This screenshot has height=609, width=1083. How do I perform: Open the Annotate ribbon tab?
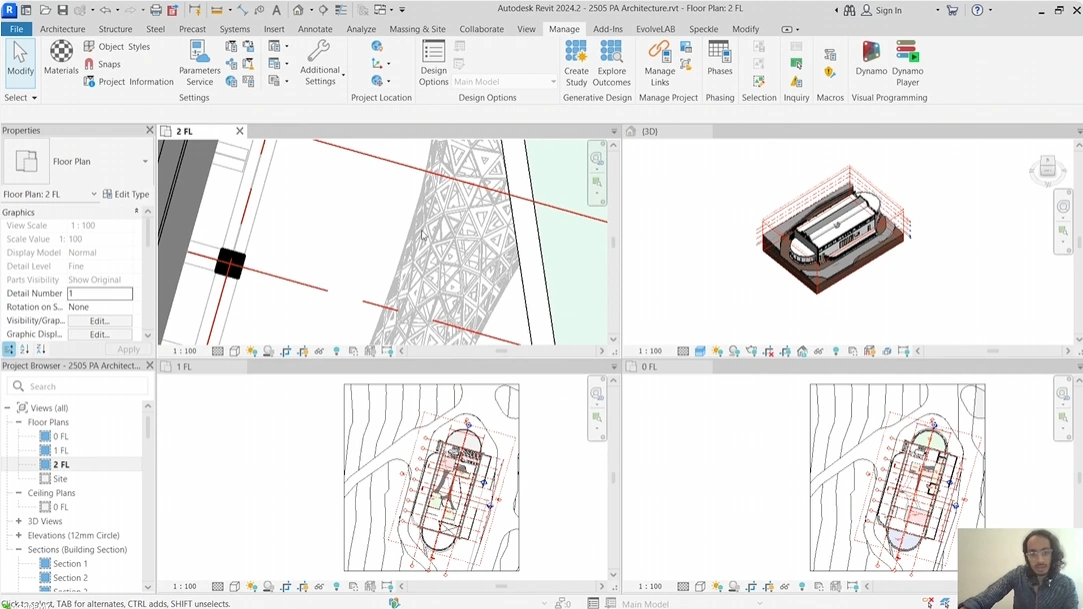coord(315,29)
